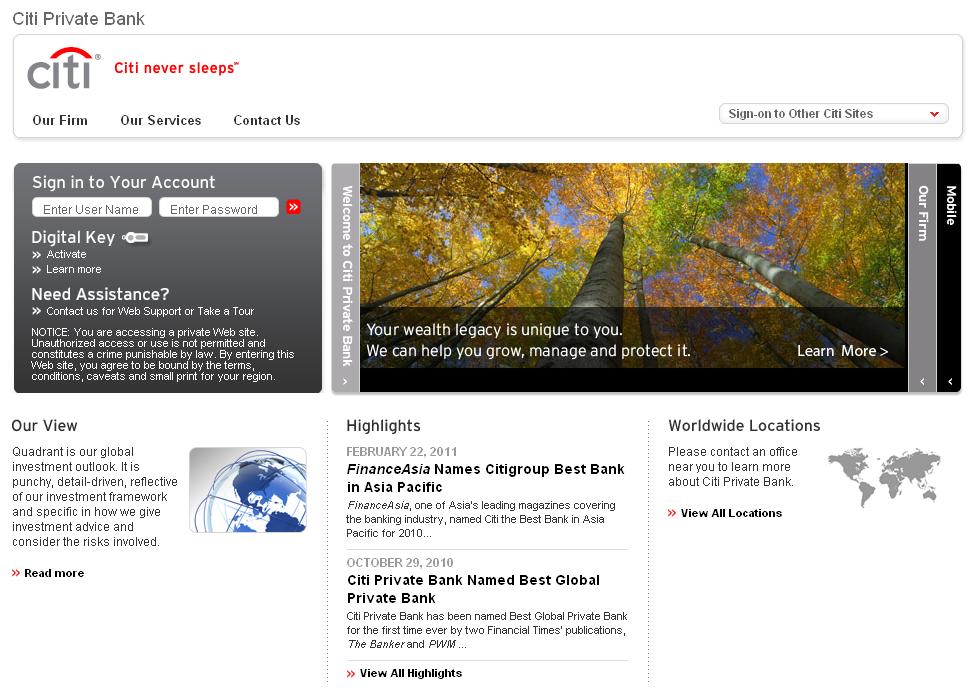Focus the Enter Password field
The height and width of the screenshot is (688, 979).
tap(219, 209)
